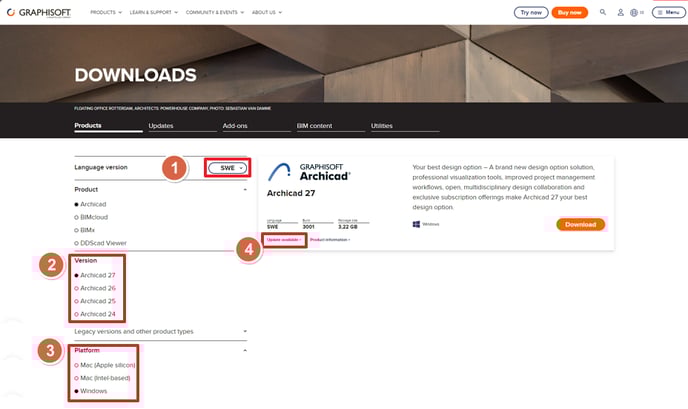Click the orange Download button

click(x=580, y=224)
